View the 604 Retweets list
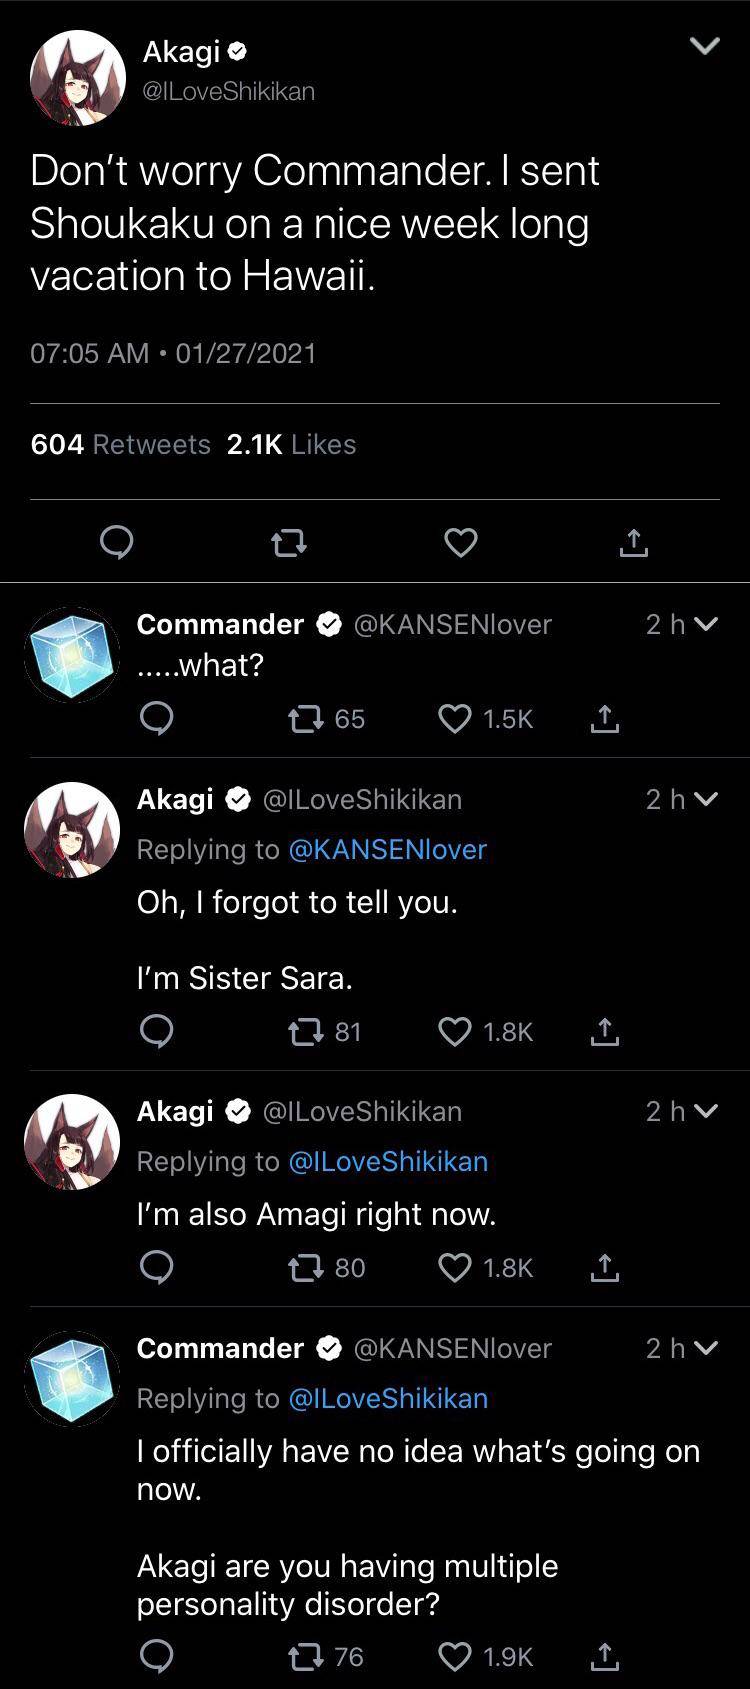The height and width of the screenshot is (1689, 750). click(x=121, y=444)
